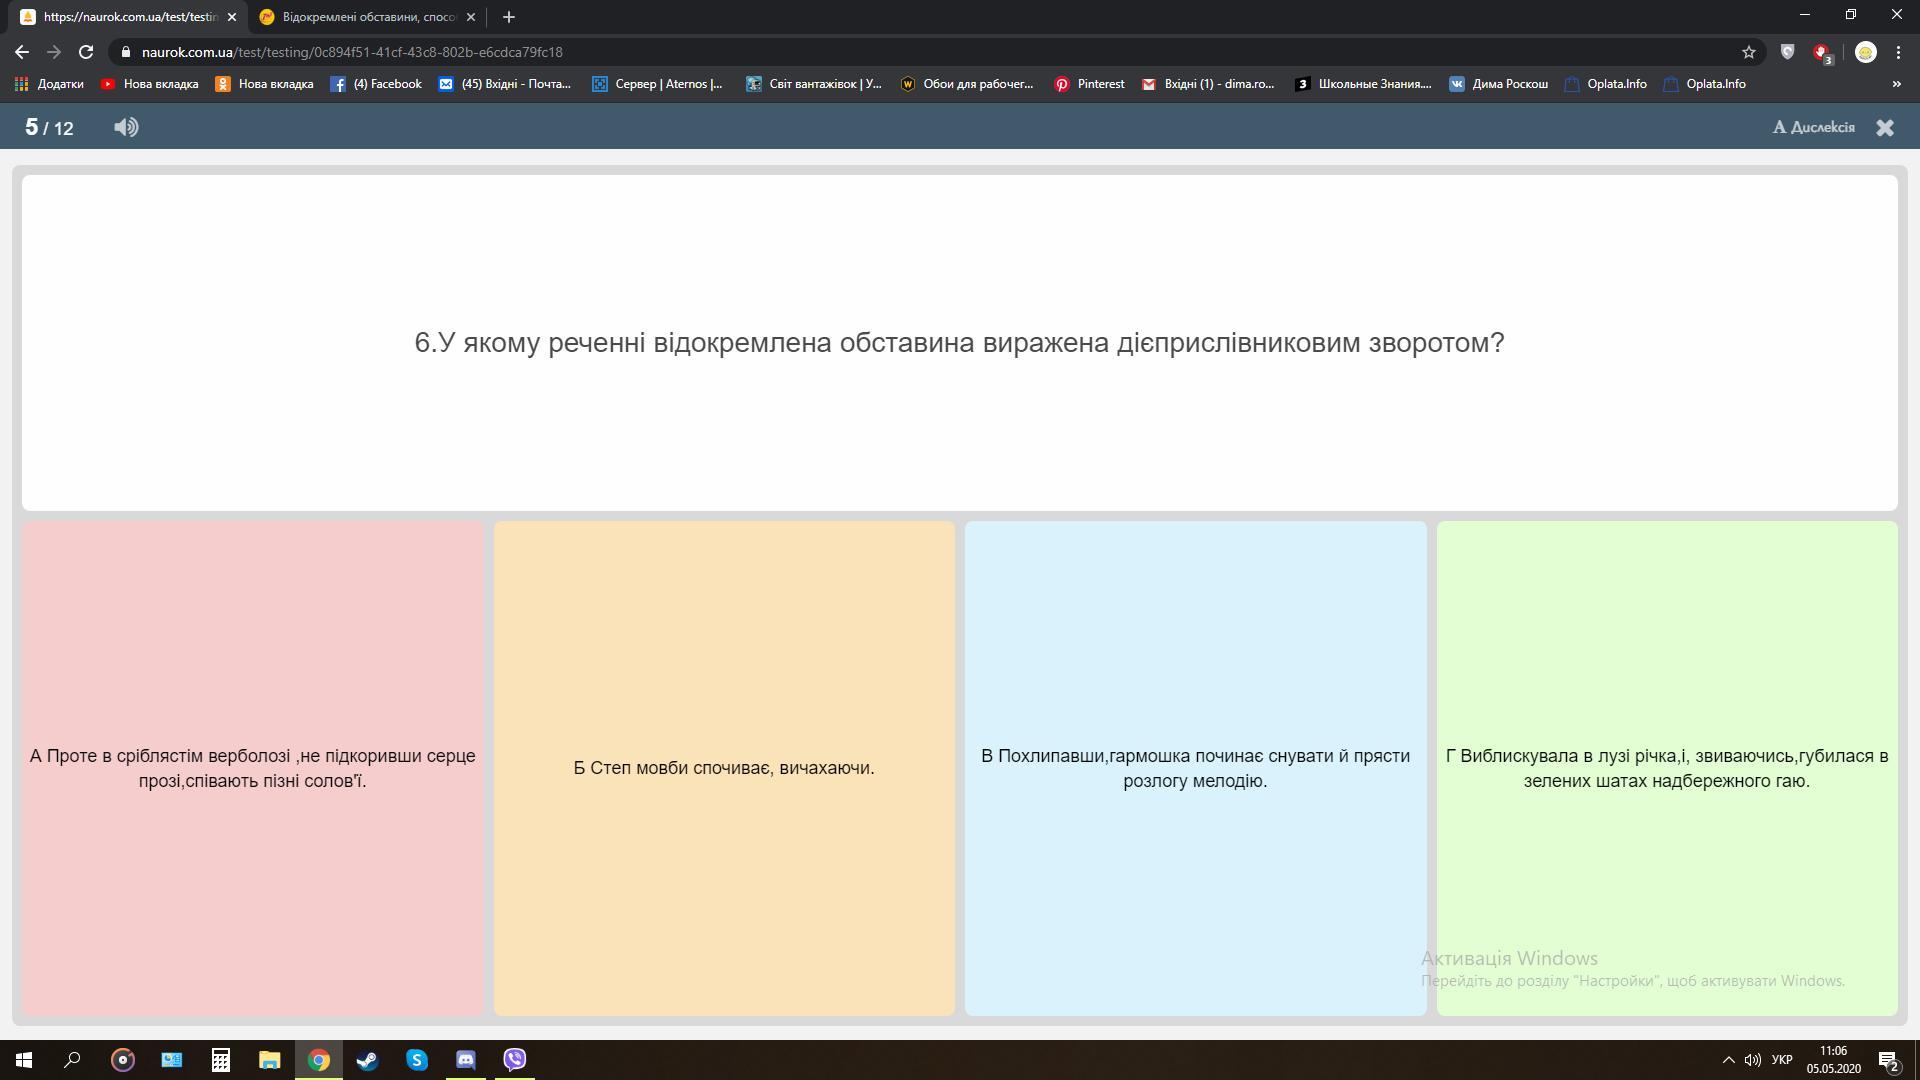The width and height of the screenshot is (1920, 1080).
Task: Show hidden system tray icons
Action: coord(1728,1060)
